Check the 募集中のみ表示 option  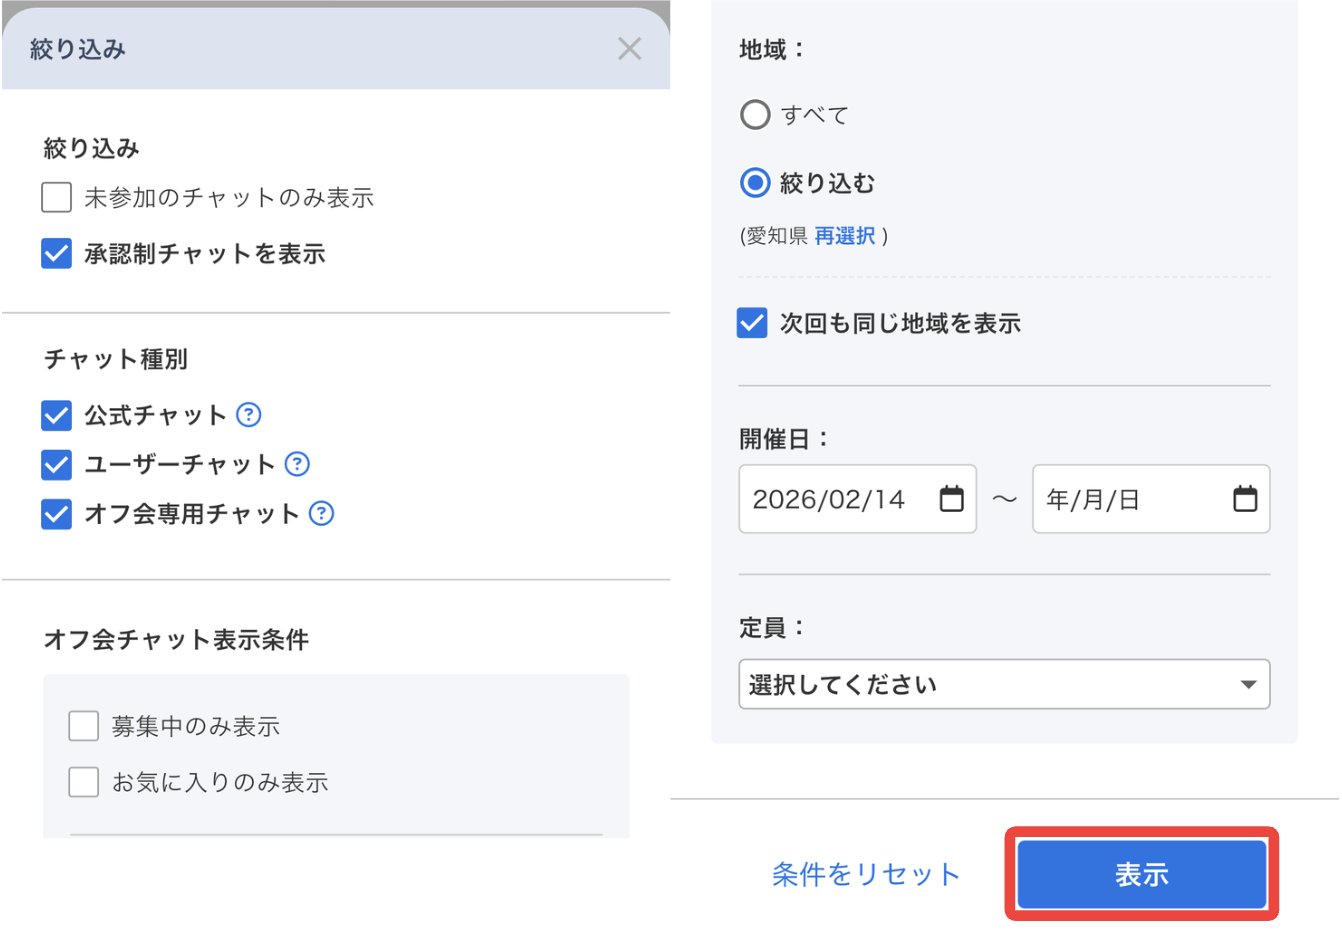[83, 726]
